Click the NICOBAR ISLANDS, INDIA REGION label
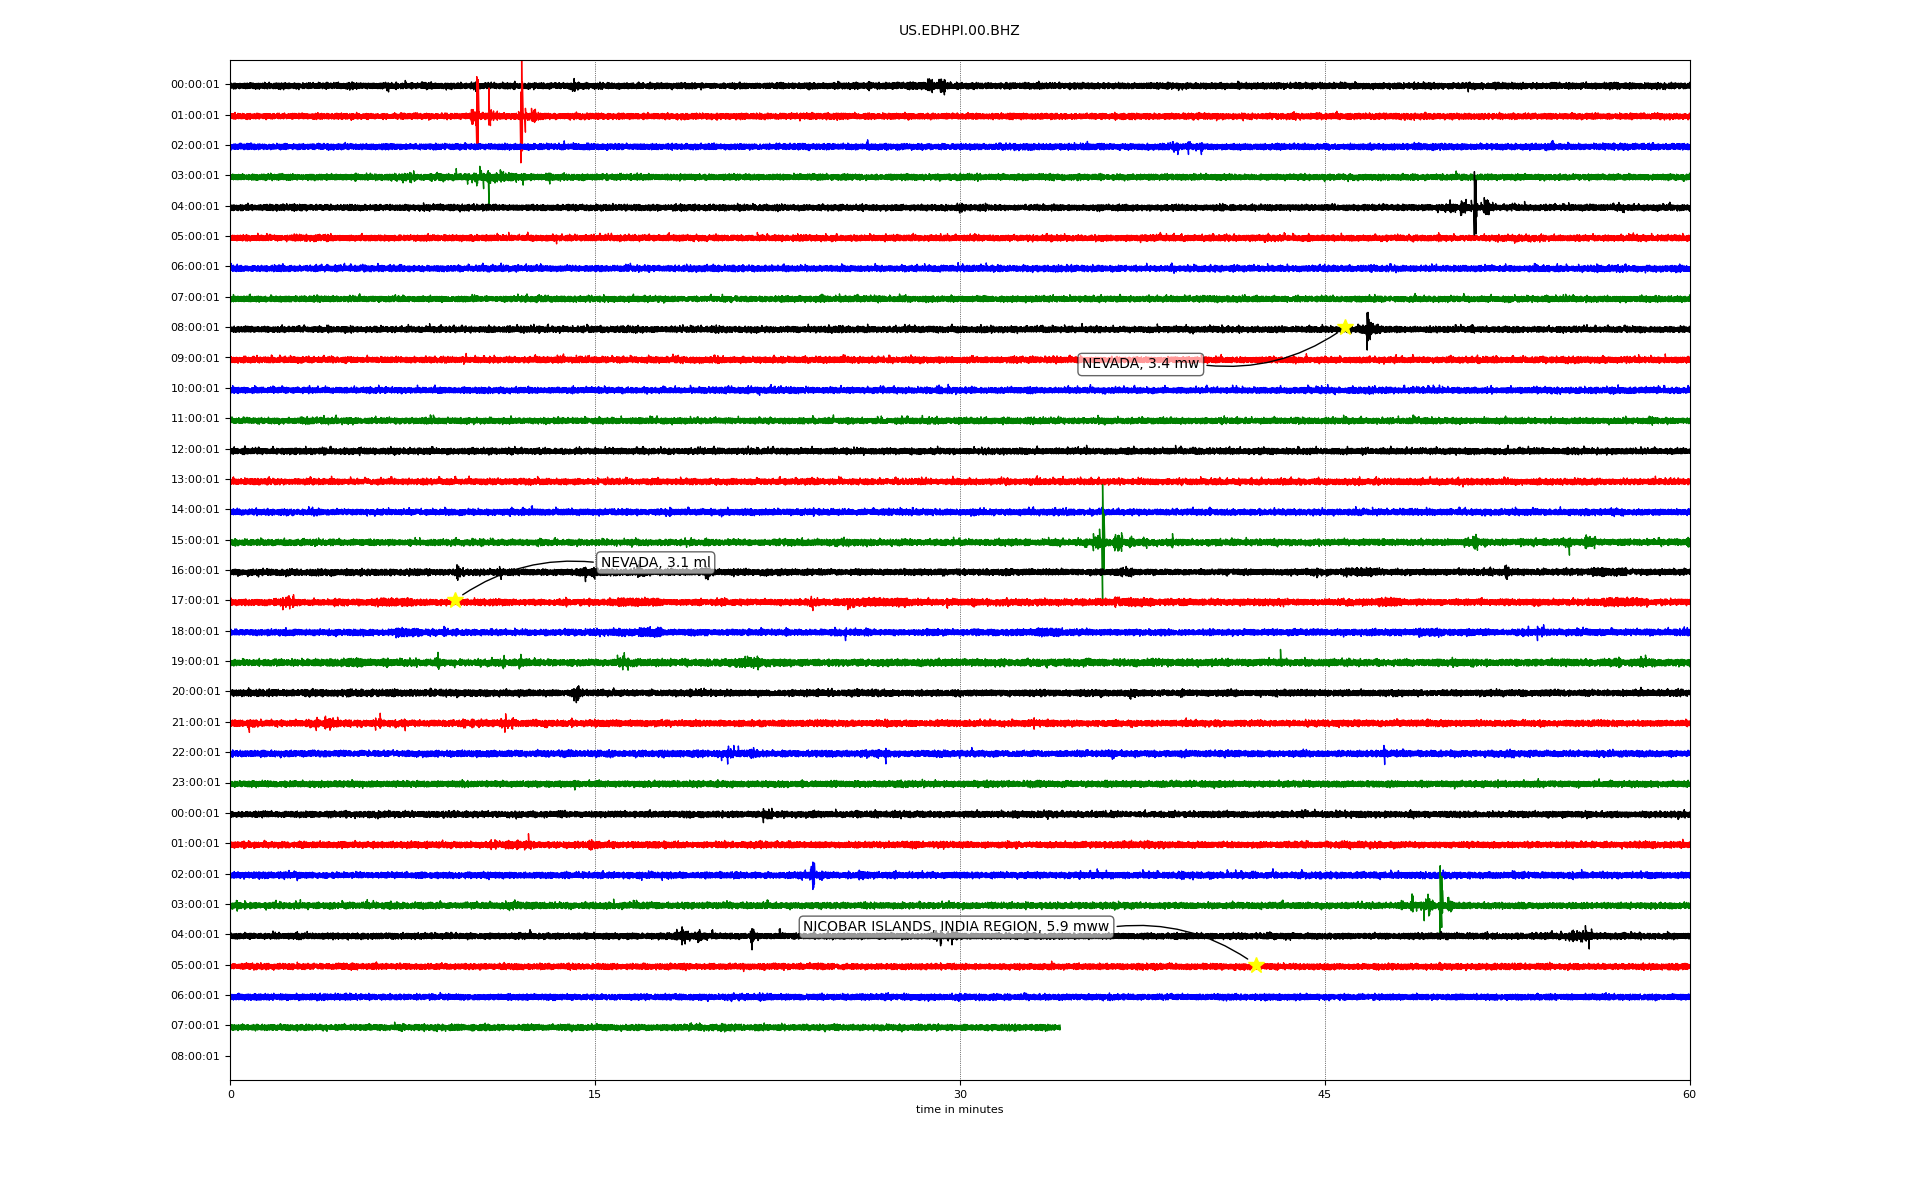This screenshot has height=1200, width=1920. point(955,927)
